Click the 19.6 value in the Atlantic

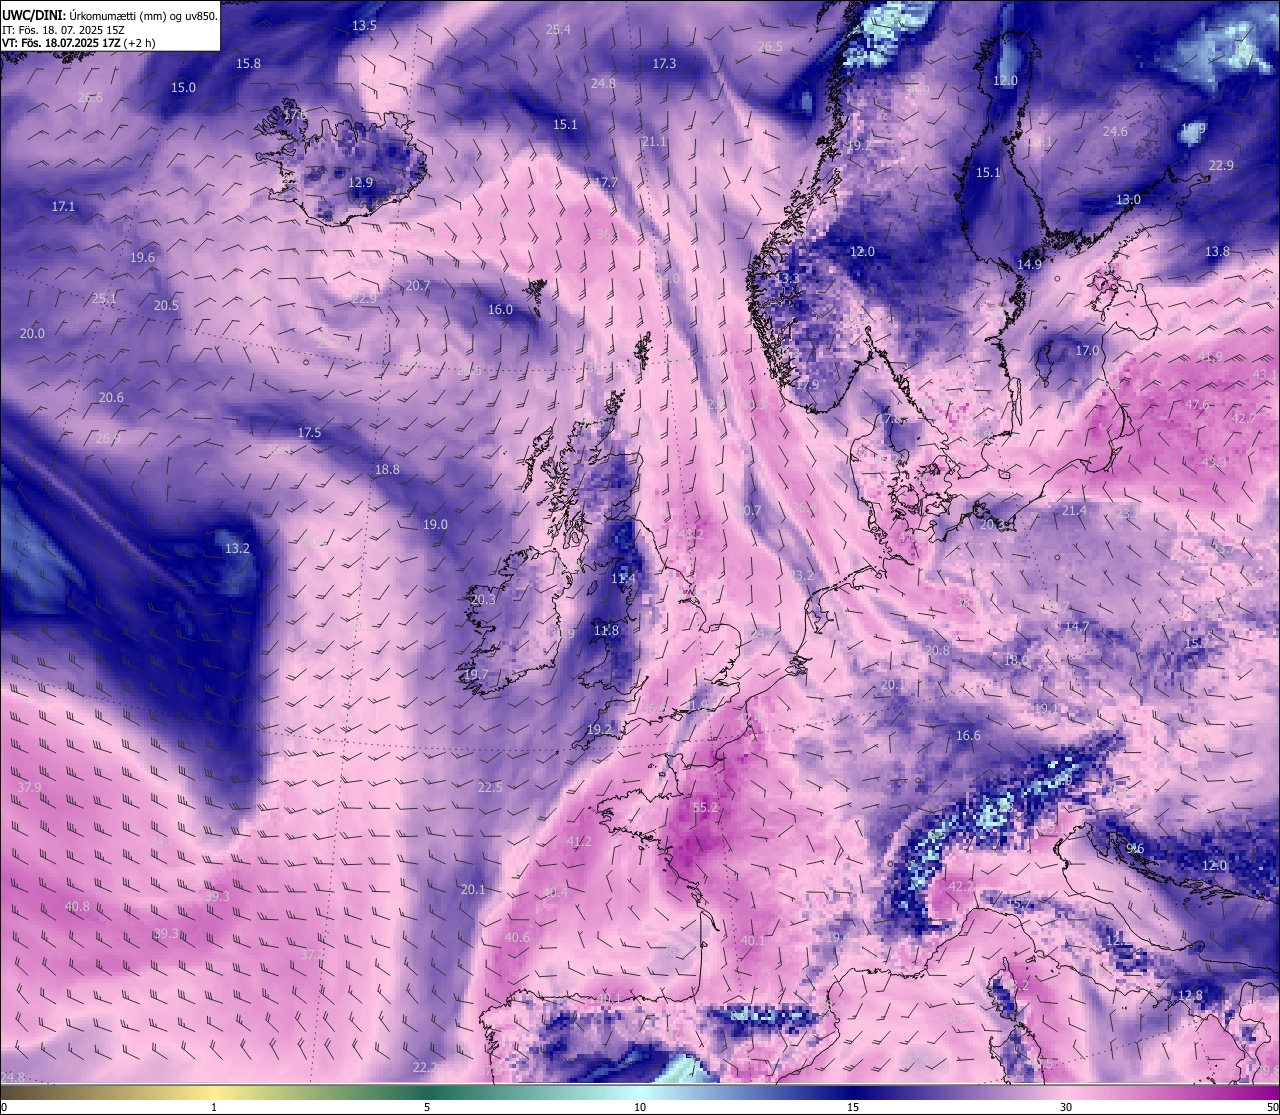point(142,257)
